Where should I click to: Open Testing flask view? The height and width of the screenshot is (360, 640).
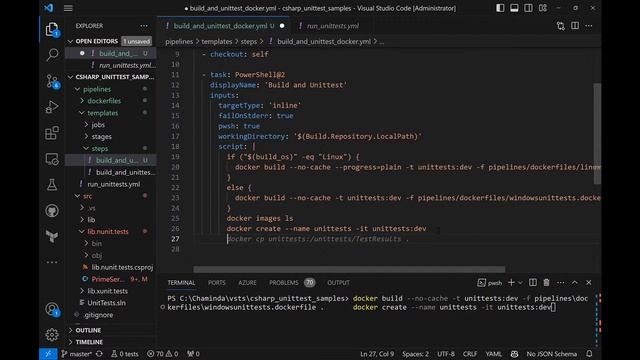(52, 185)
